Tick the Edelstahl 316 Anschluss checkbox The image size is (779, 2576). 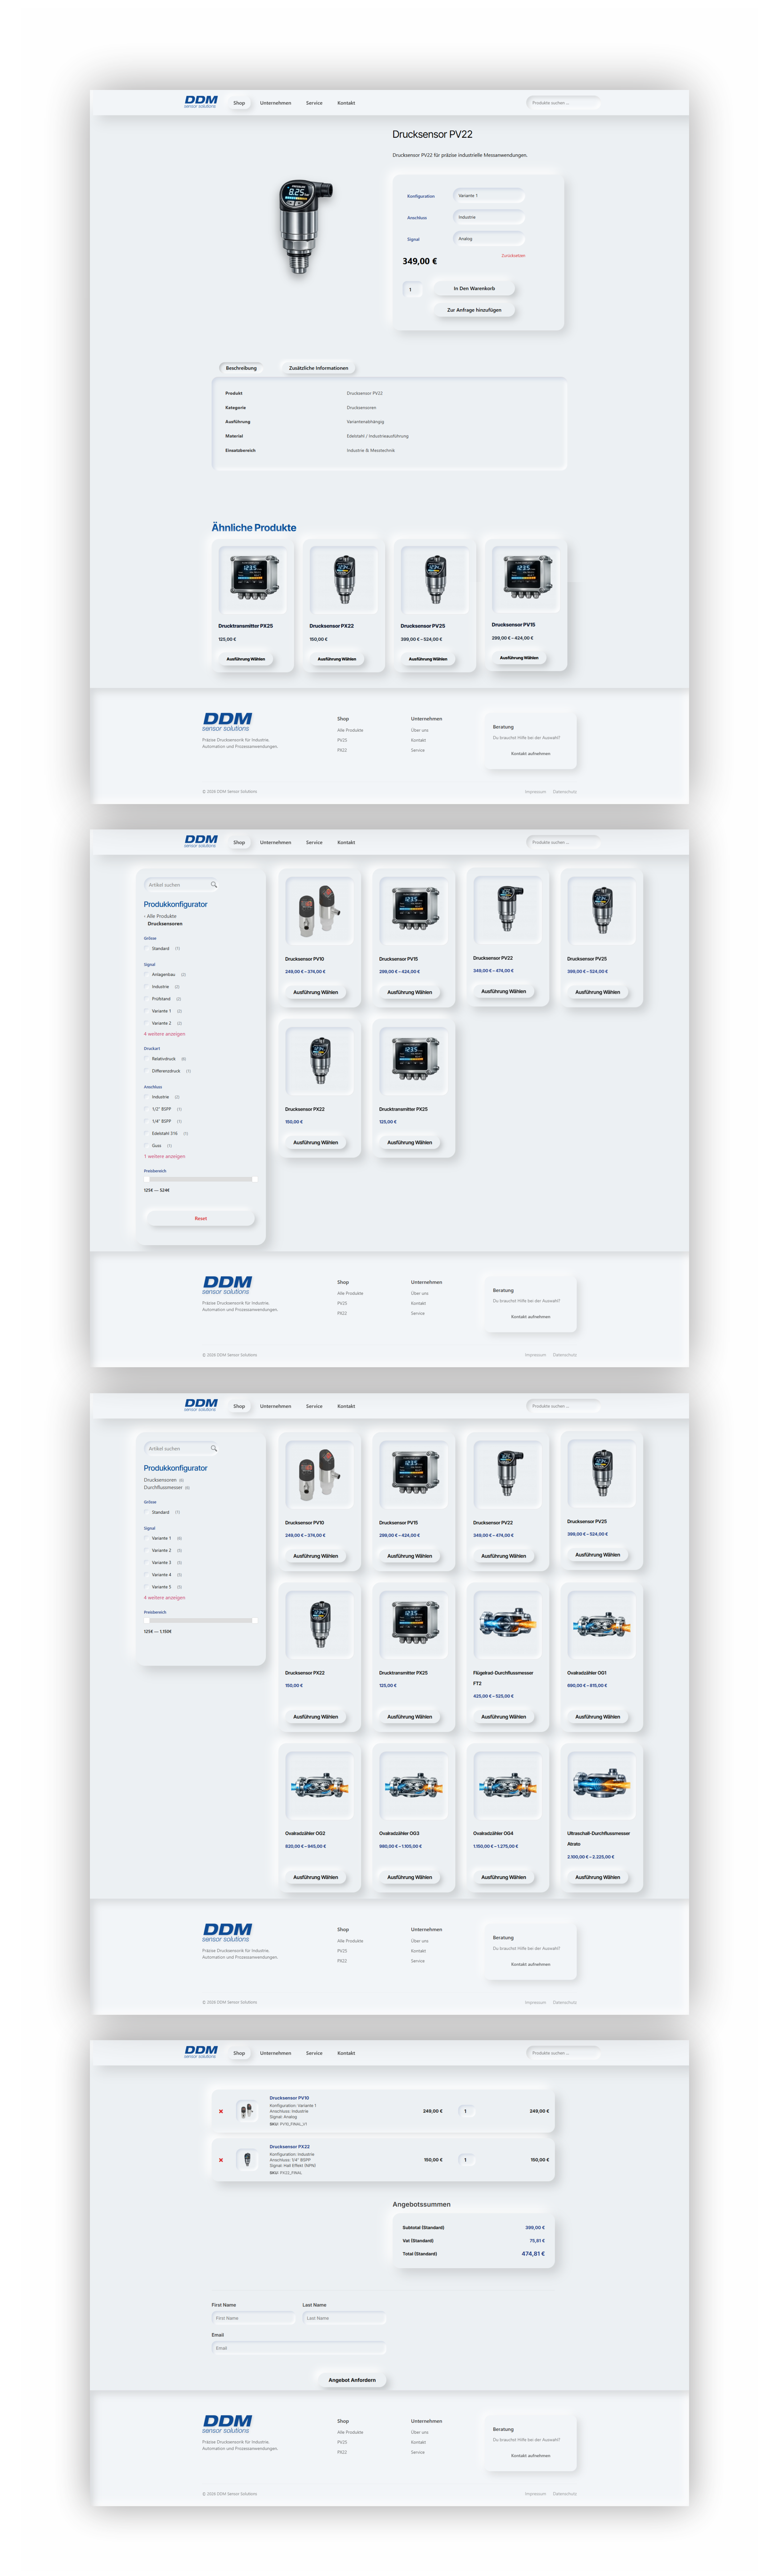(x=146, y=1133)
